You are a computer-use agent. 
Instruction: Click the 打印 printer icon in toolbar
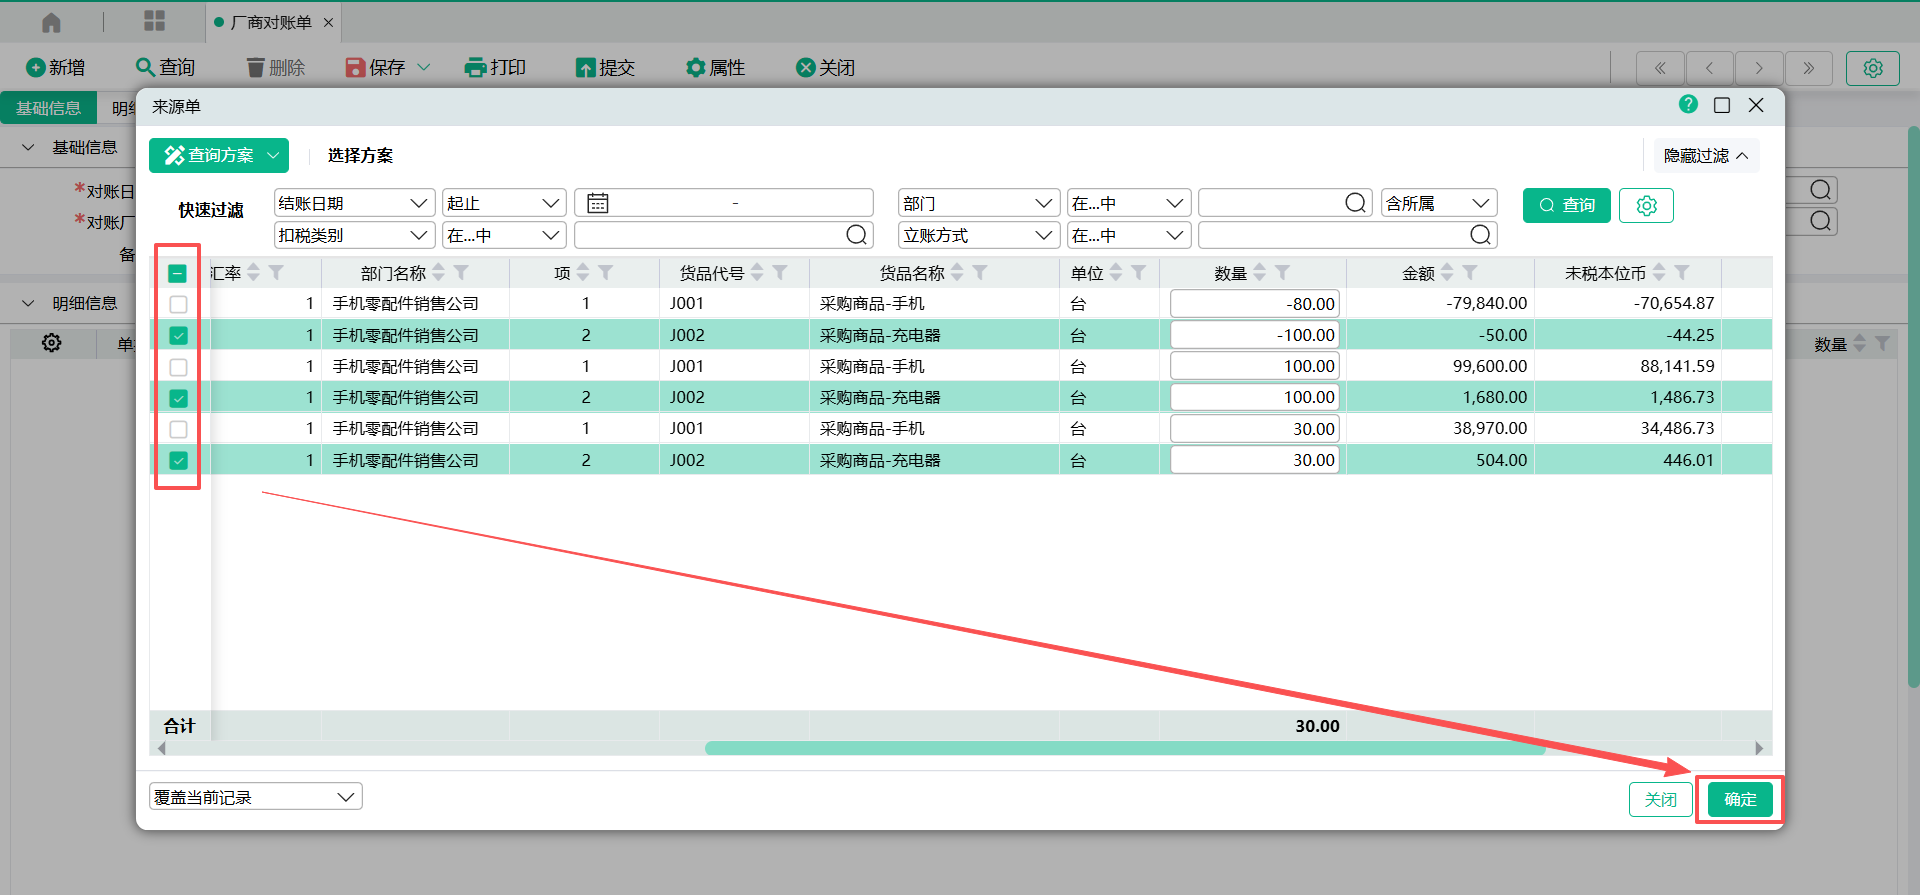[475, 67]
